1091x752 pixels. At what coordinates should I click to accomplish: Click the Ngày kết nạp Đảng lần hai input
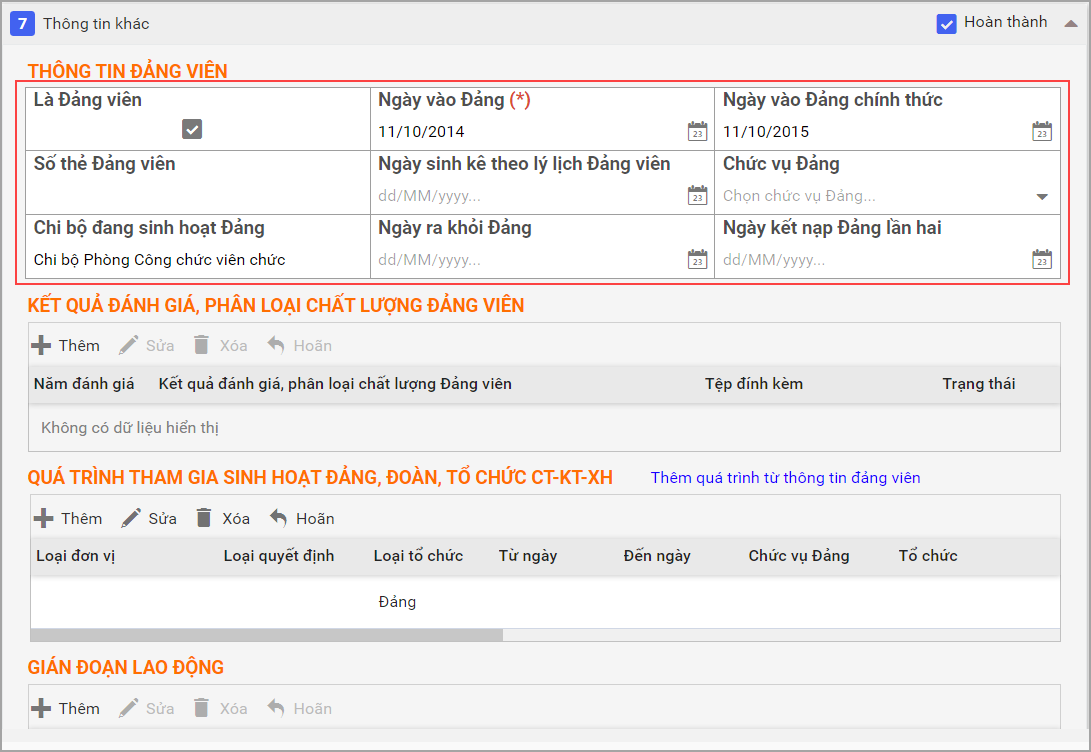pos(875,260)
